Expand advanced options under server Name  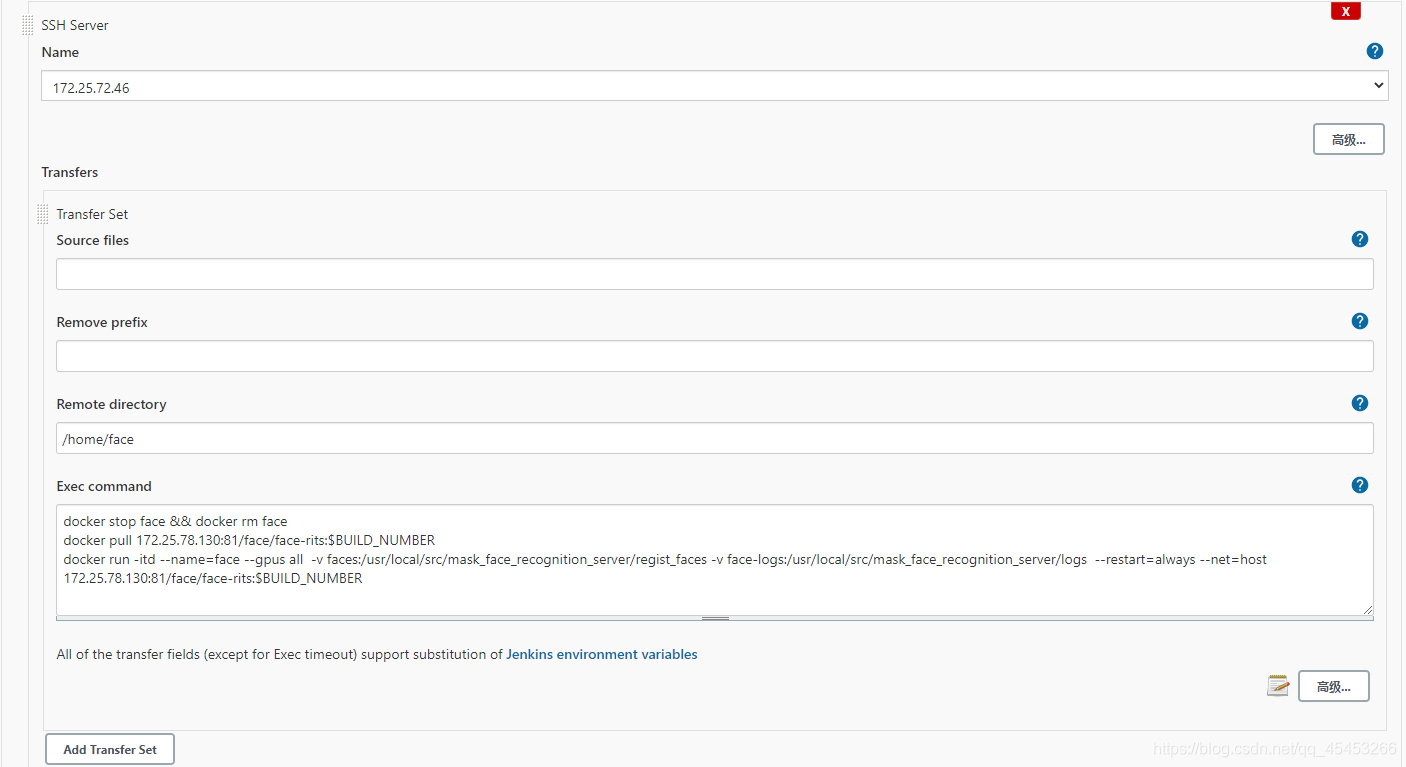1348,139
